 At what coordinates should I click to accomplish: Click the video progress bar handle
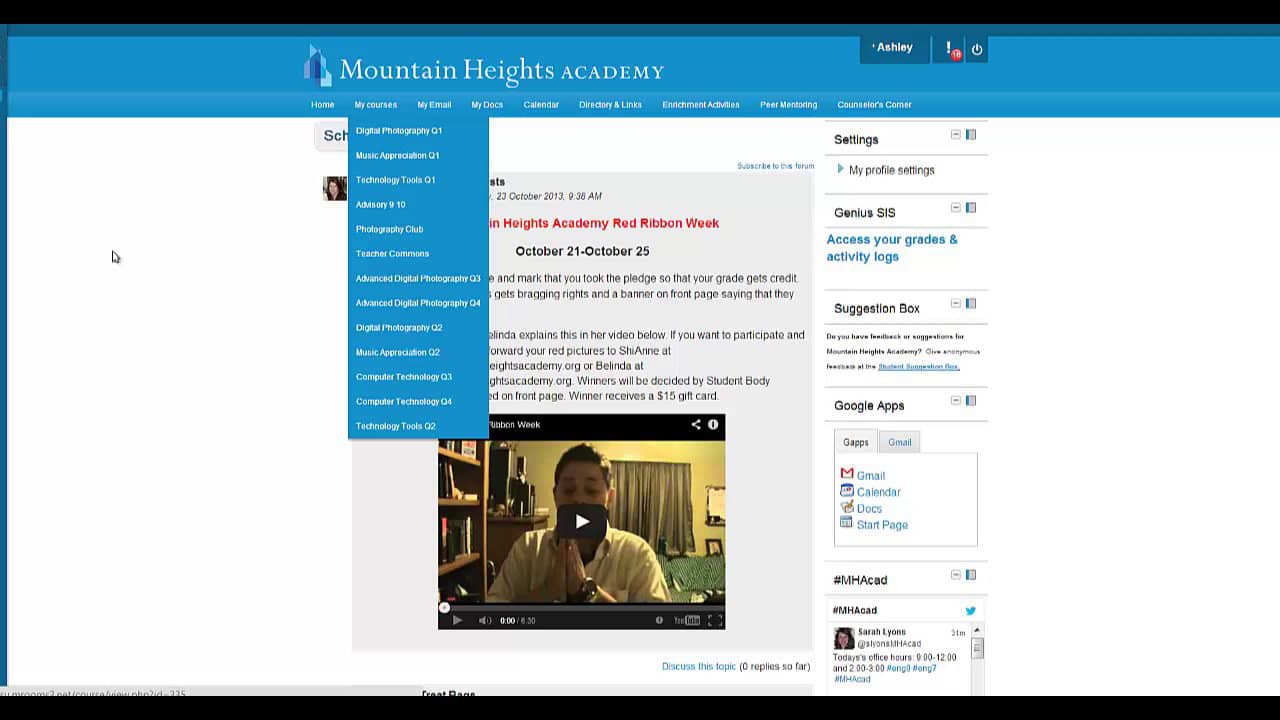point(444,607)
